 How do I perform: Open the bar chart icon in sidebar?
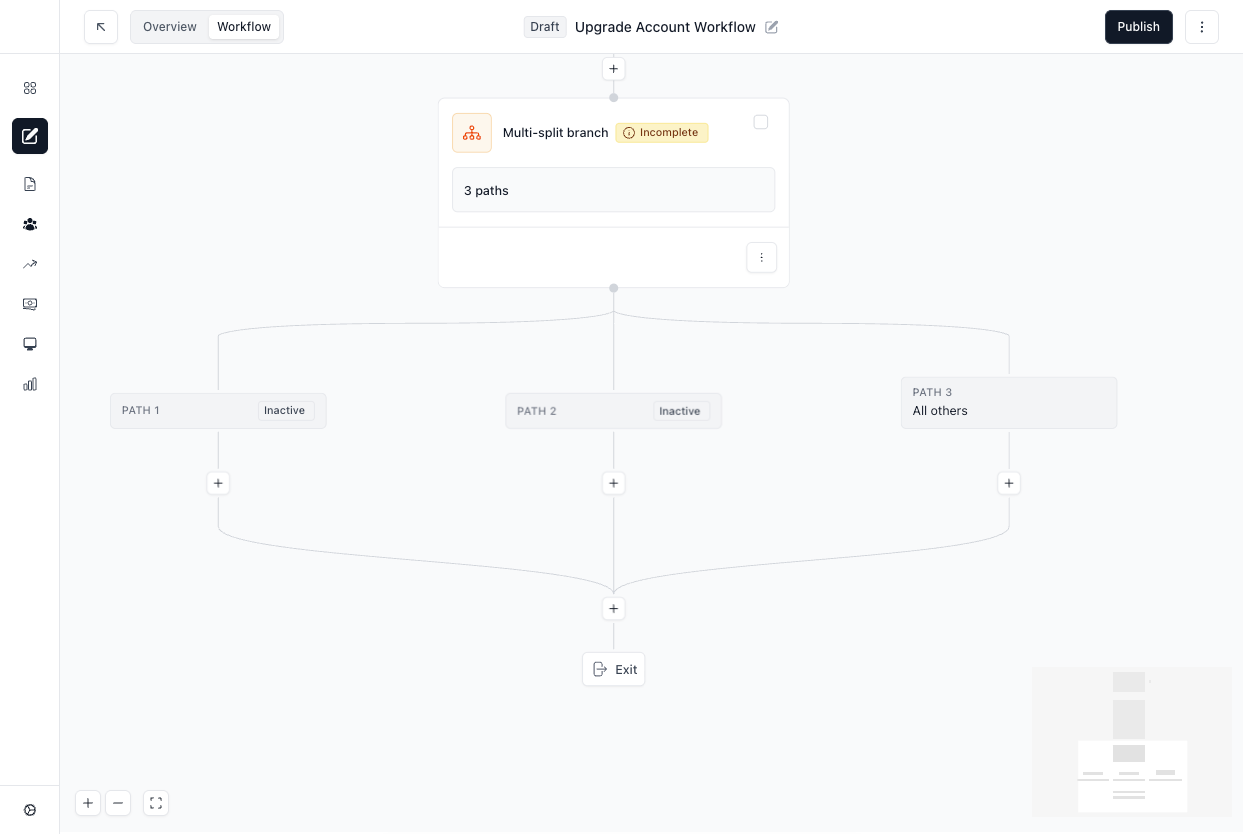point(30,384)
